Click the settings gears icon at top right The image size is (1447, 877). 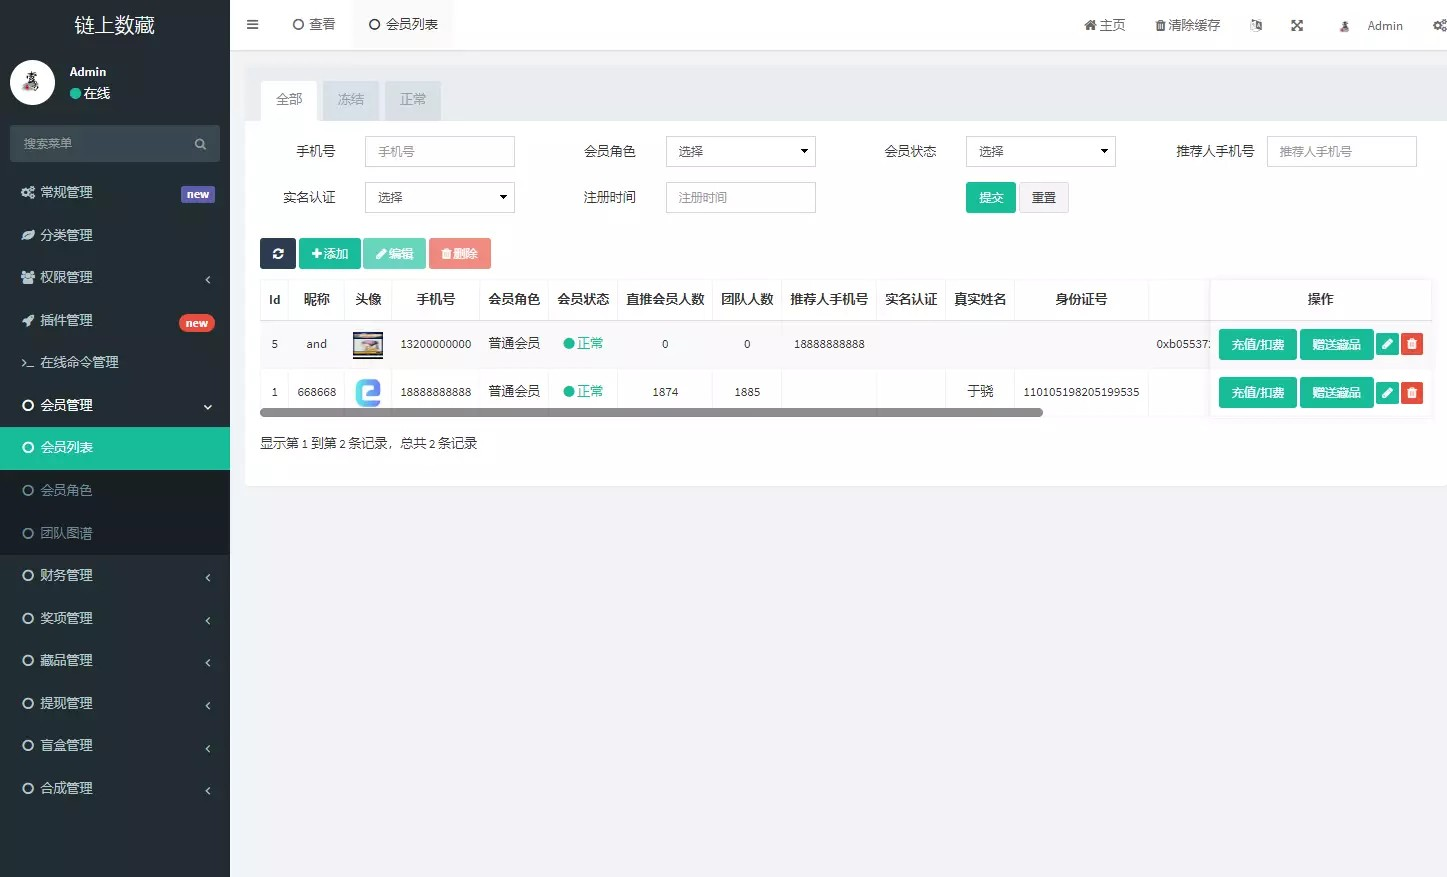(1439, 26)
